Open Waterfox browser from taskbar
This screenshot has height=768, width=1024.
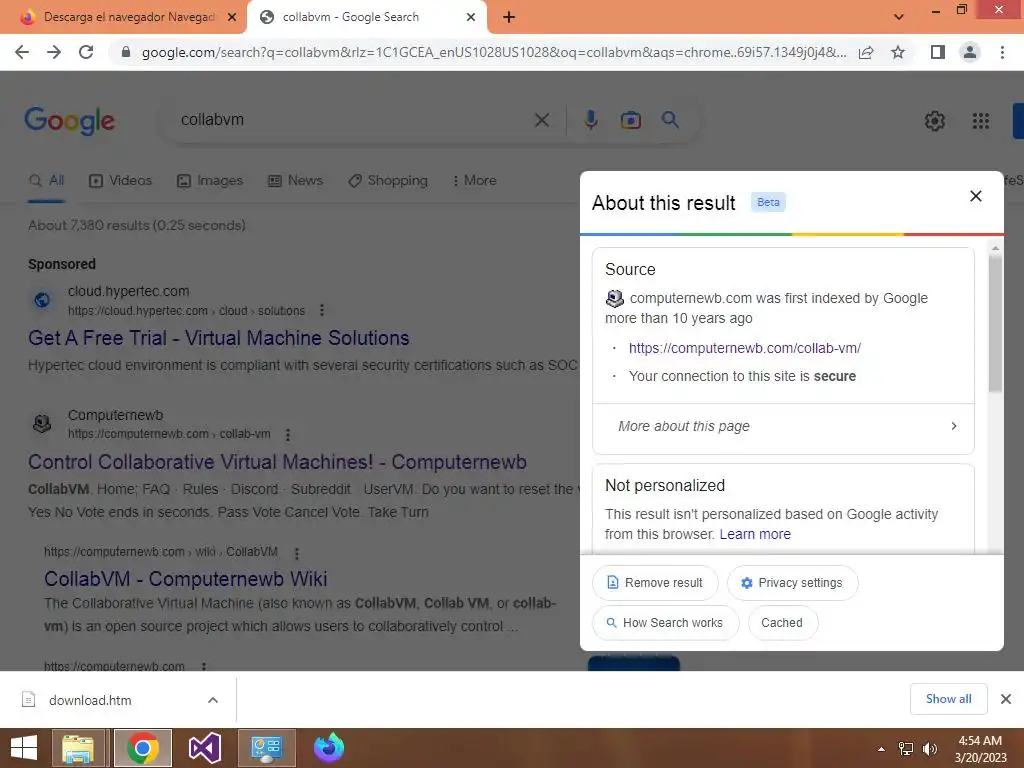328,748
